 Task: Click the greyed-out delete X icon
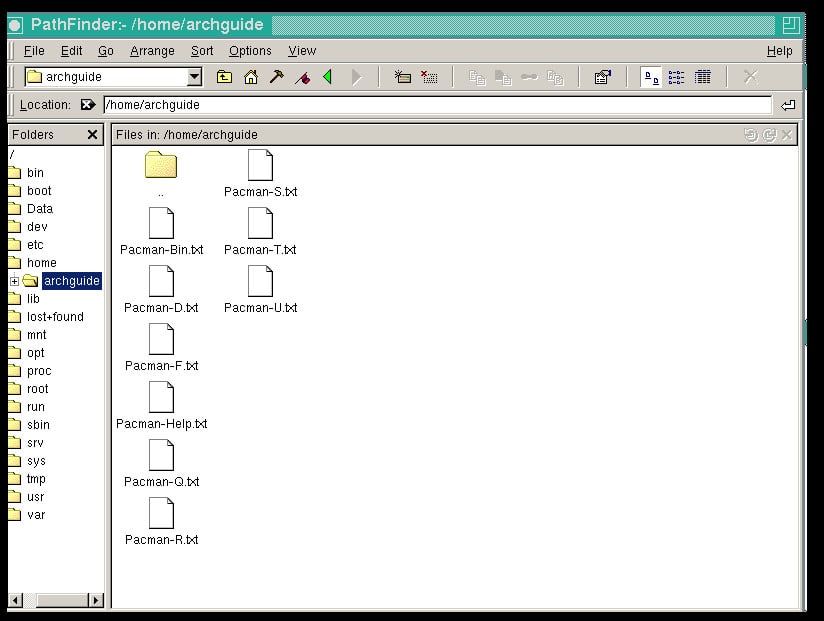(x=750, y=77)
